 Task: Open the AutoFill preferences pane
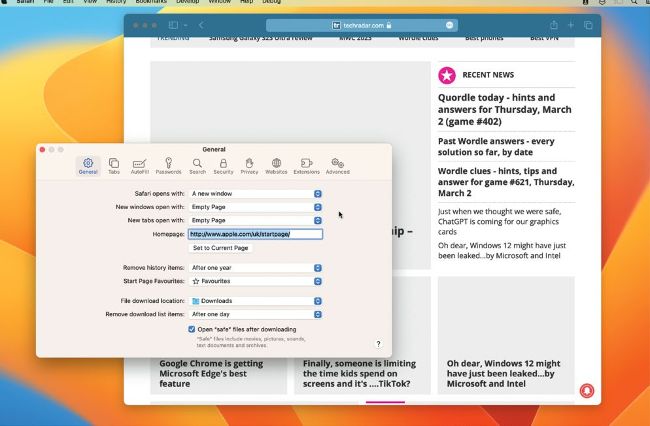[x=139, y=166]
